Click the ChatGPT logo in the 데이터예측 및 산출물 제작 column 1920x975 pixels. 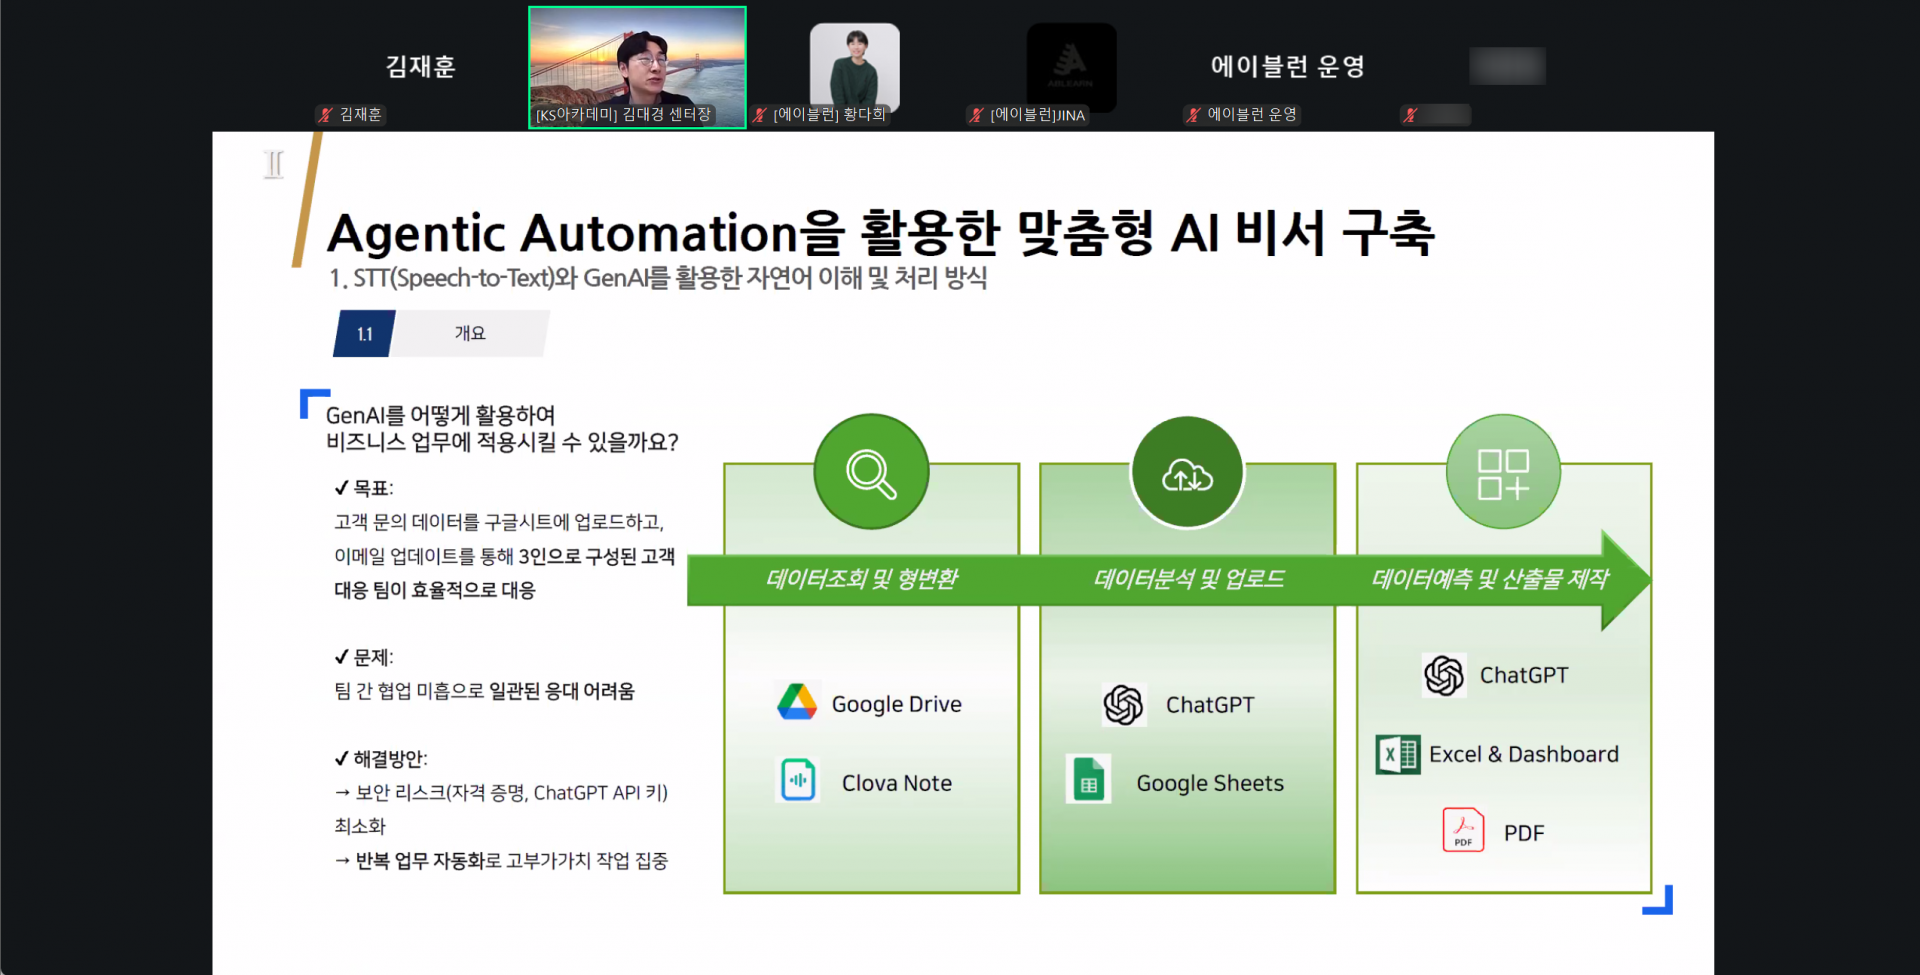[1444, 675]
